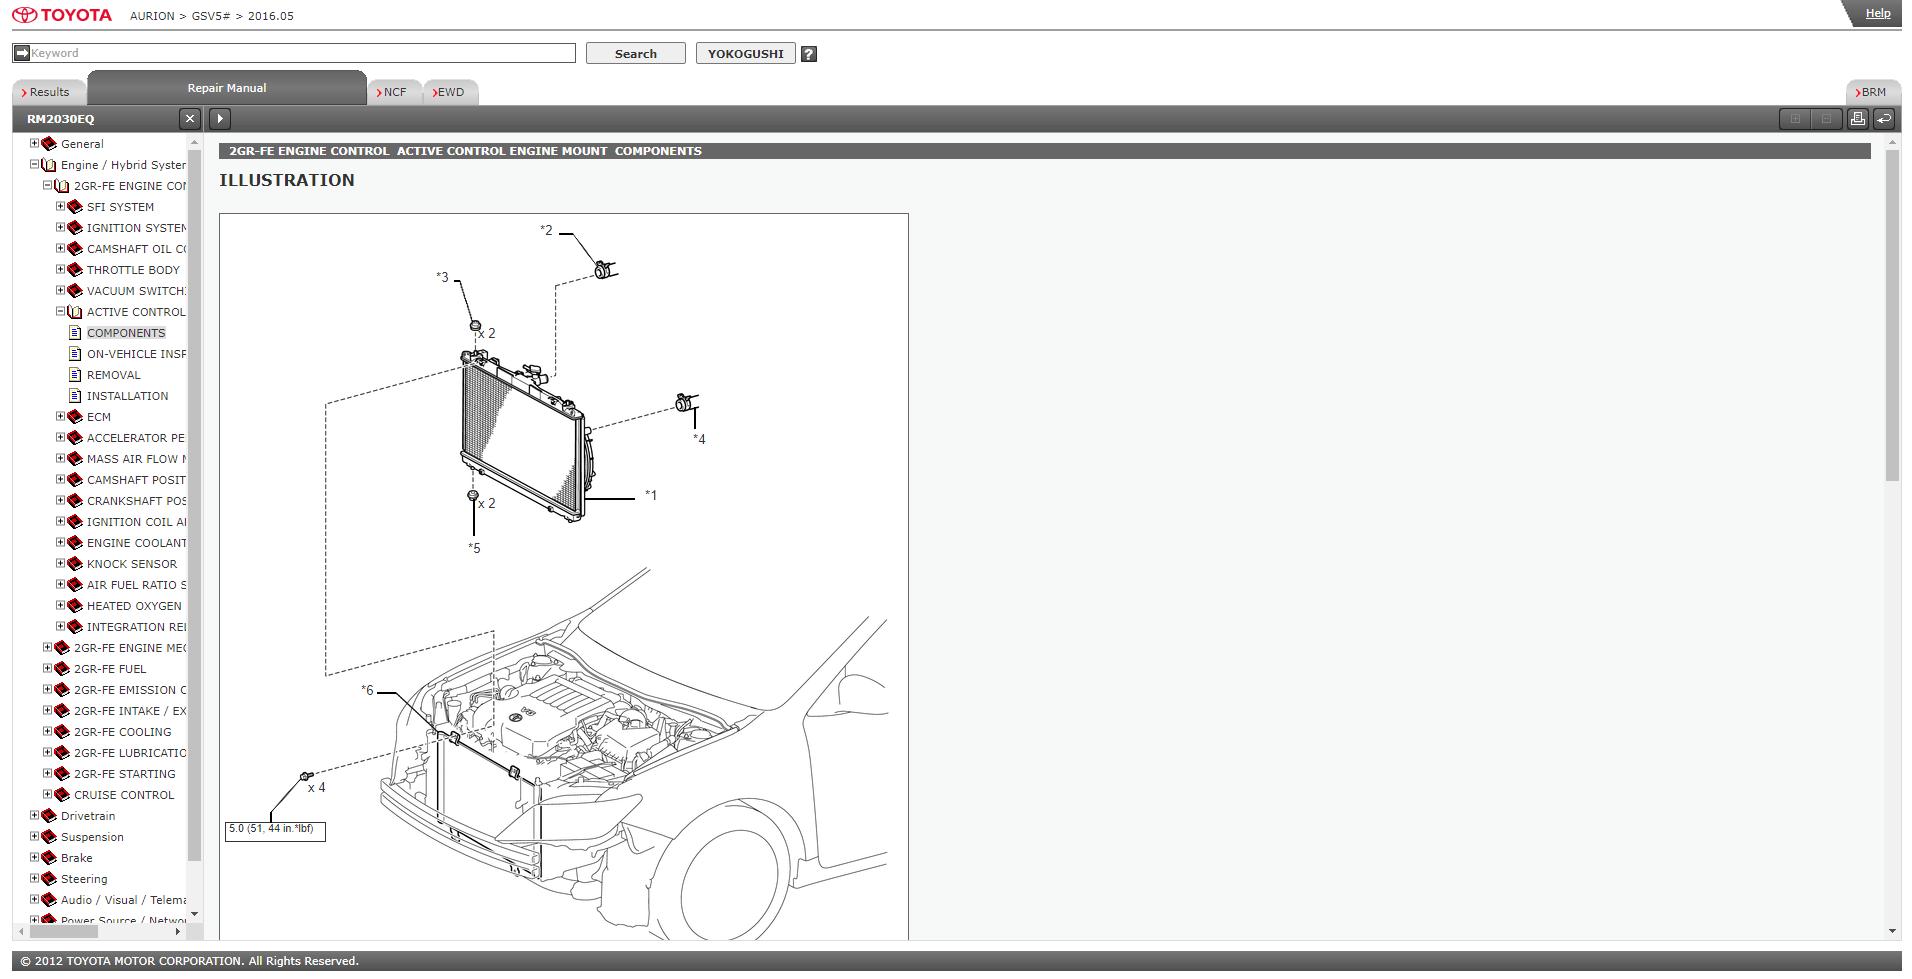
Task: Click the tree panel horizontal scrollbar thumb
Action: tap(64, 931)
